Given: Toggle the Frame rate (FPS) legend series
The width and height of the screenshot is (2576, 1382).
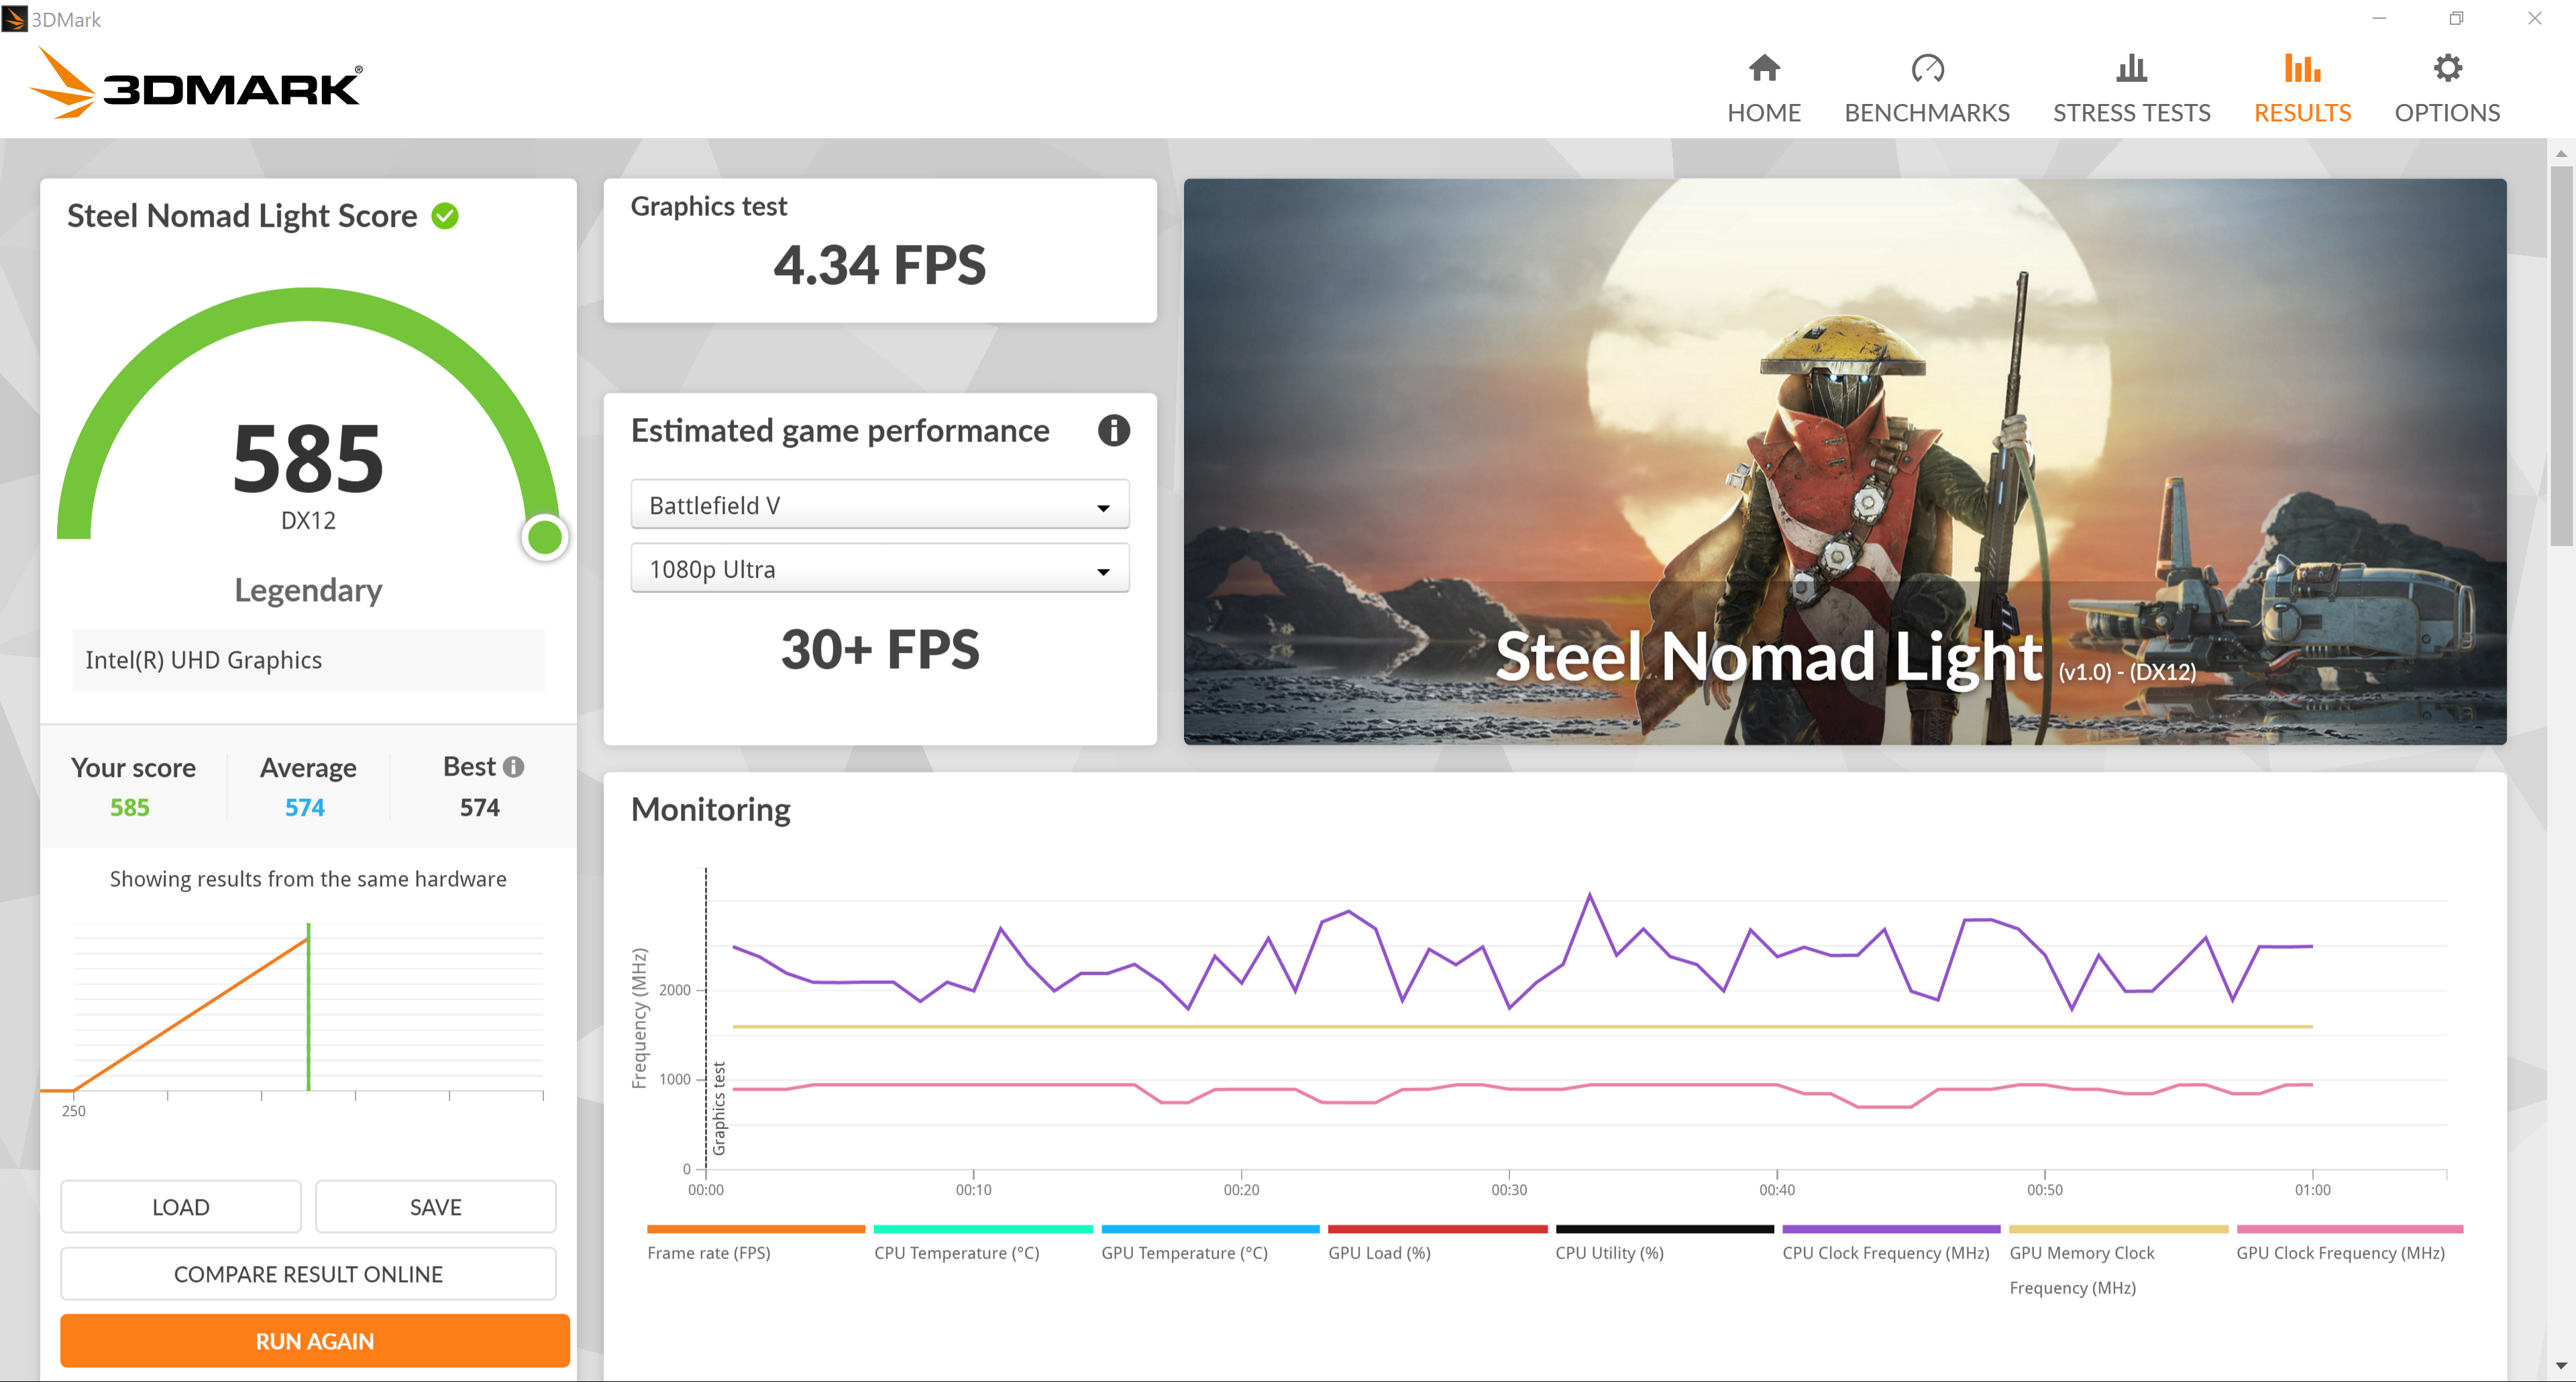Looking at the screenshot, I should [x=708, y=1252].
